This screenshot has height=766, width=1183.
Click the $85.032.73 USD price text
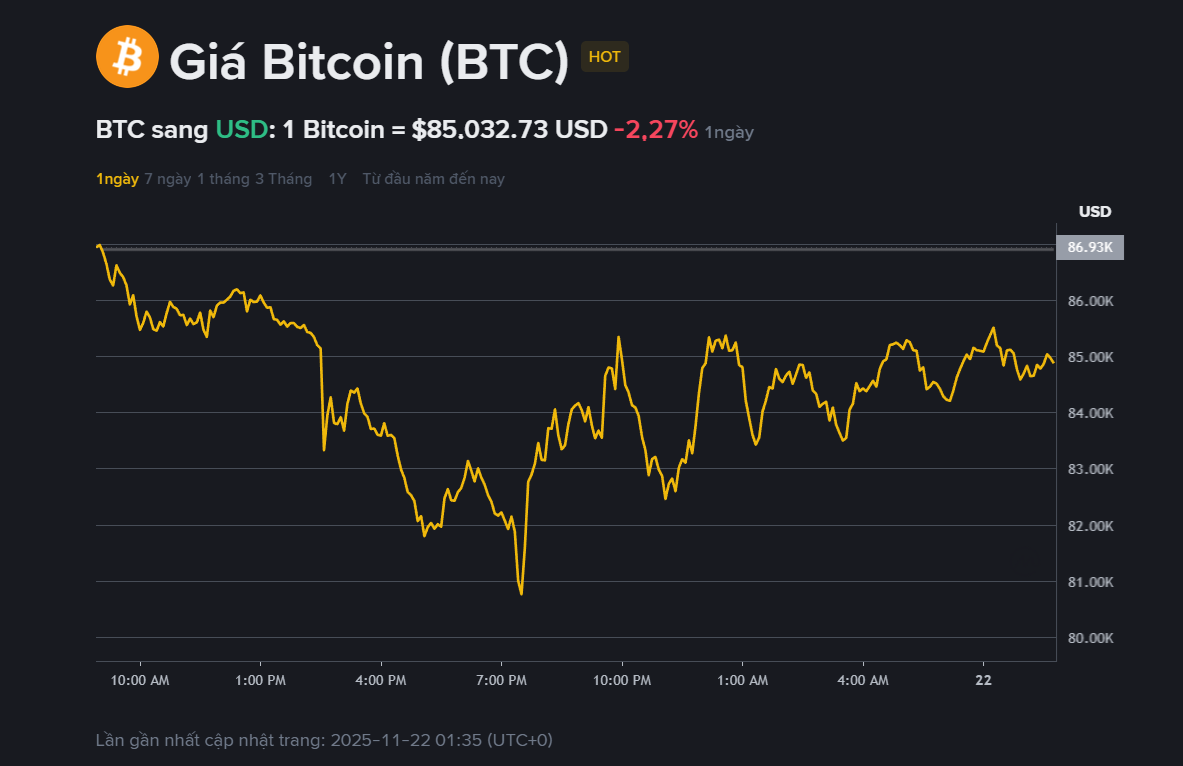pos(509,130)
